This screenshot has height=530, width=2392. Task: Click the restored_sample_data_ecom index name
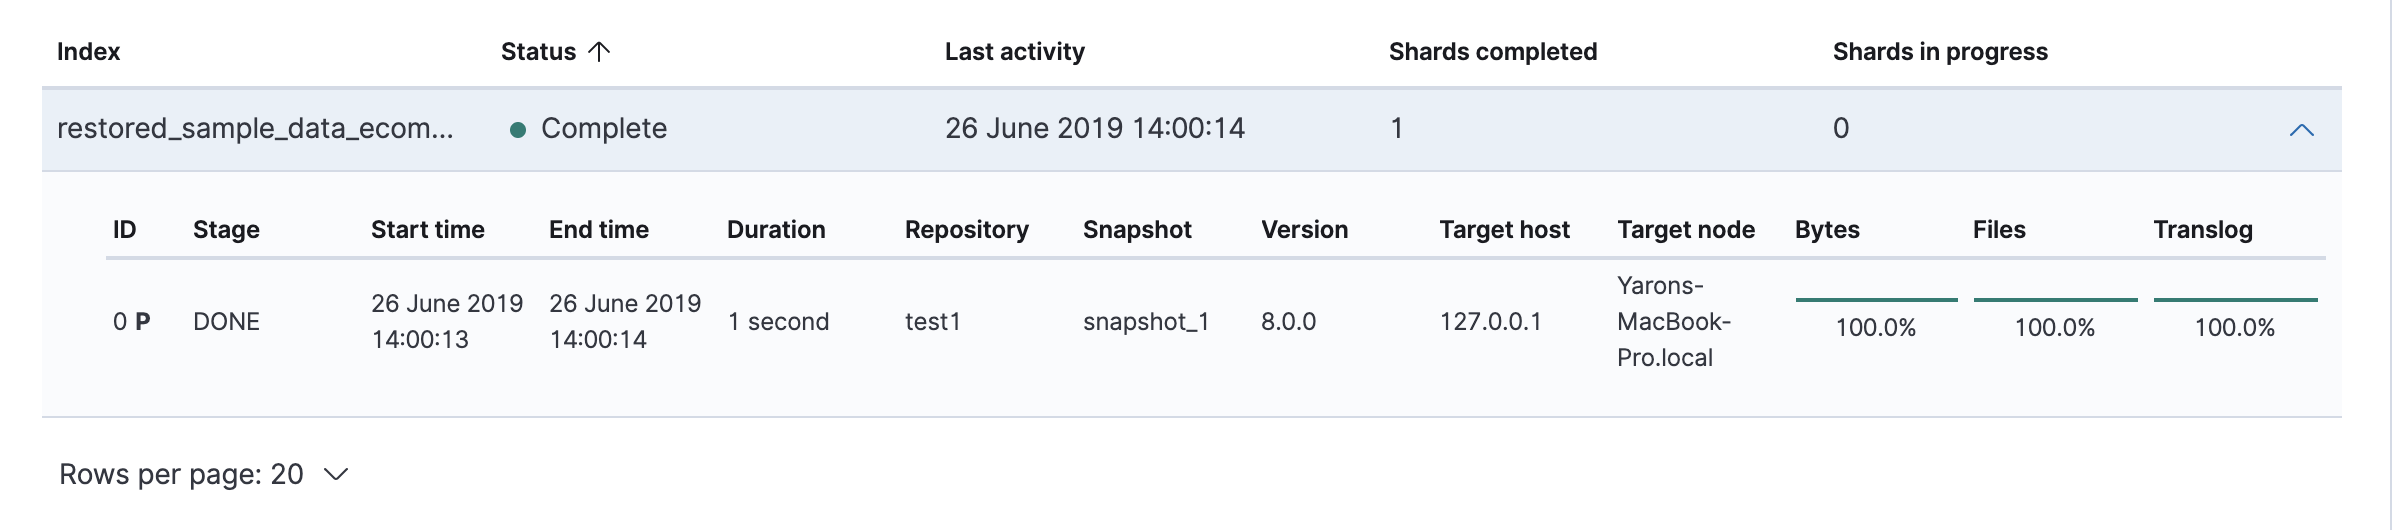[255, 129]
